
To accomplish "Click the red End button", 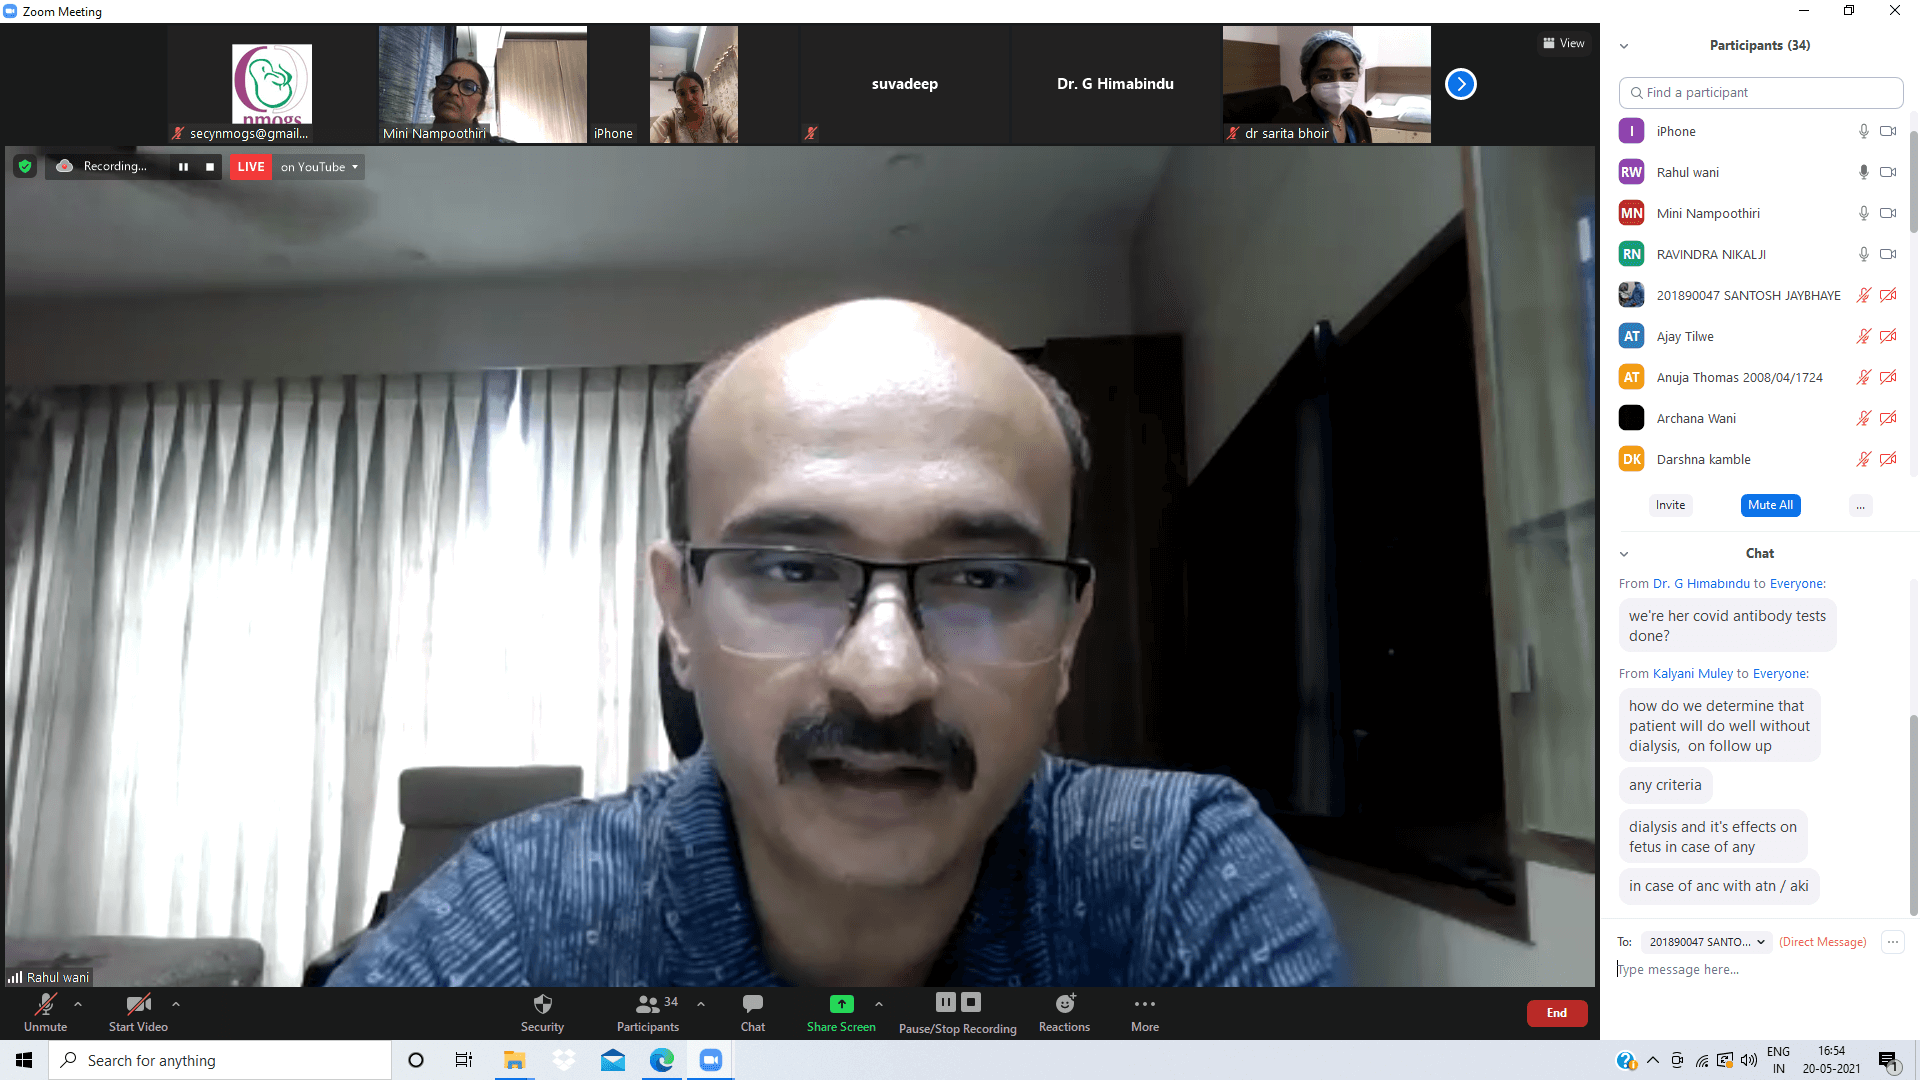I will 1556,1013.
